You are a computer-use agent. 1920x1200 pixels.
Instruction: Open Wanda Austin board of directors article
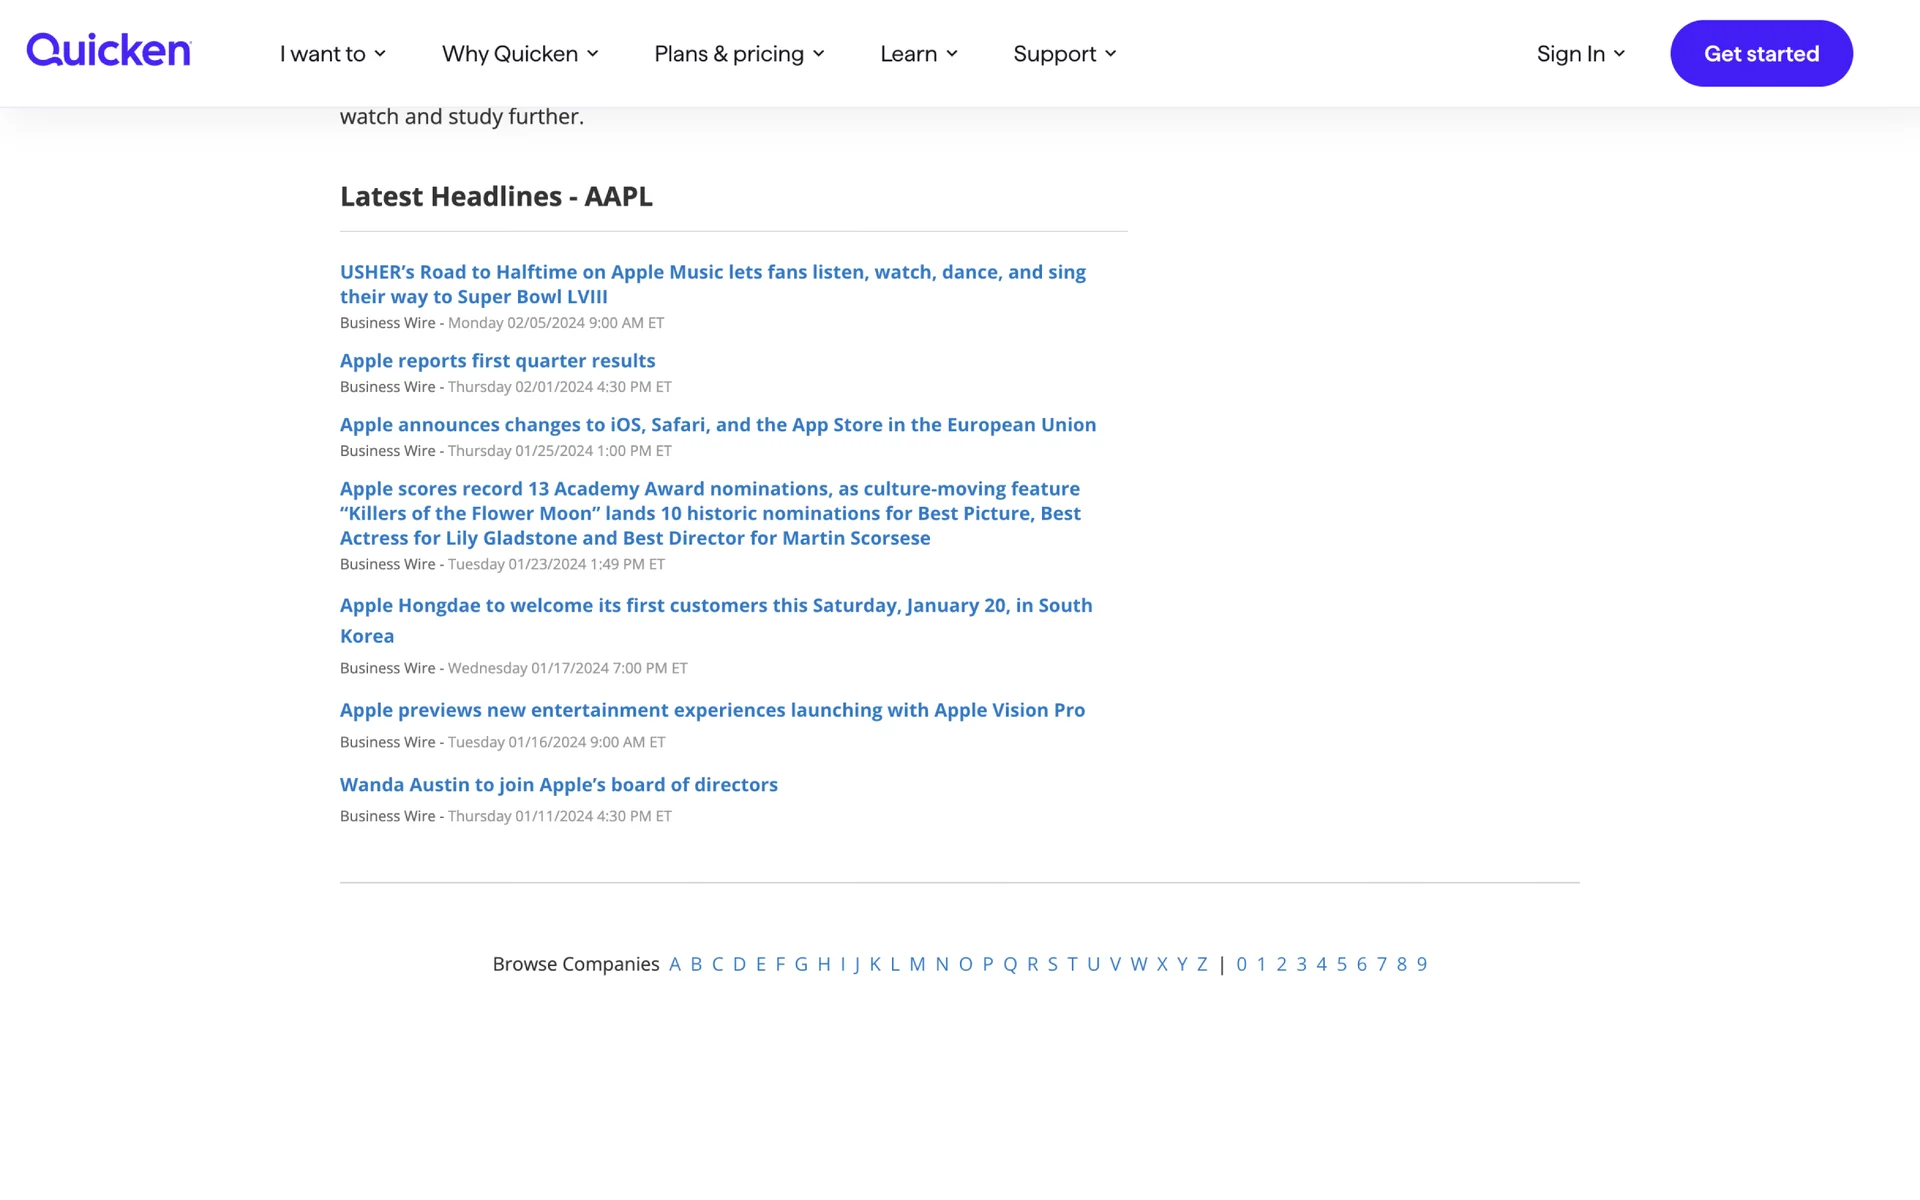pos(558,785)
